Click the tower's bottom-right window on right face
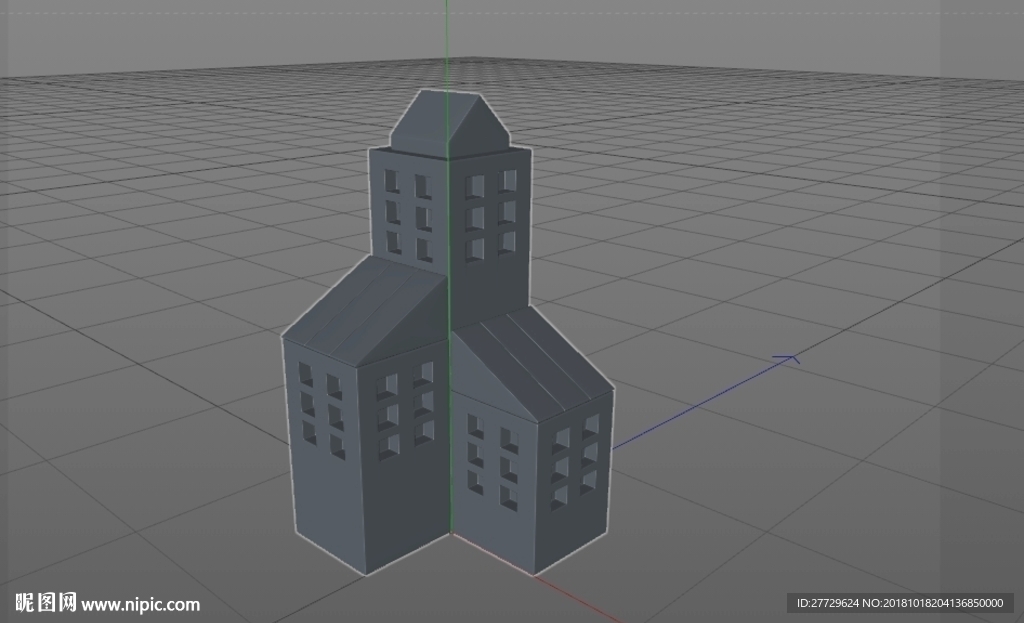 (507, 242)
